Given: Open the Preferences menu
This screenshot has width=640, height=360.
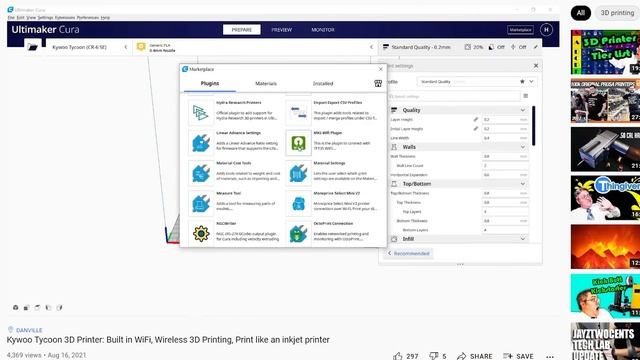Looking at the screenshot, I should (88, 18).
